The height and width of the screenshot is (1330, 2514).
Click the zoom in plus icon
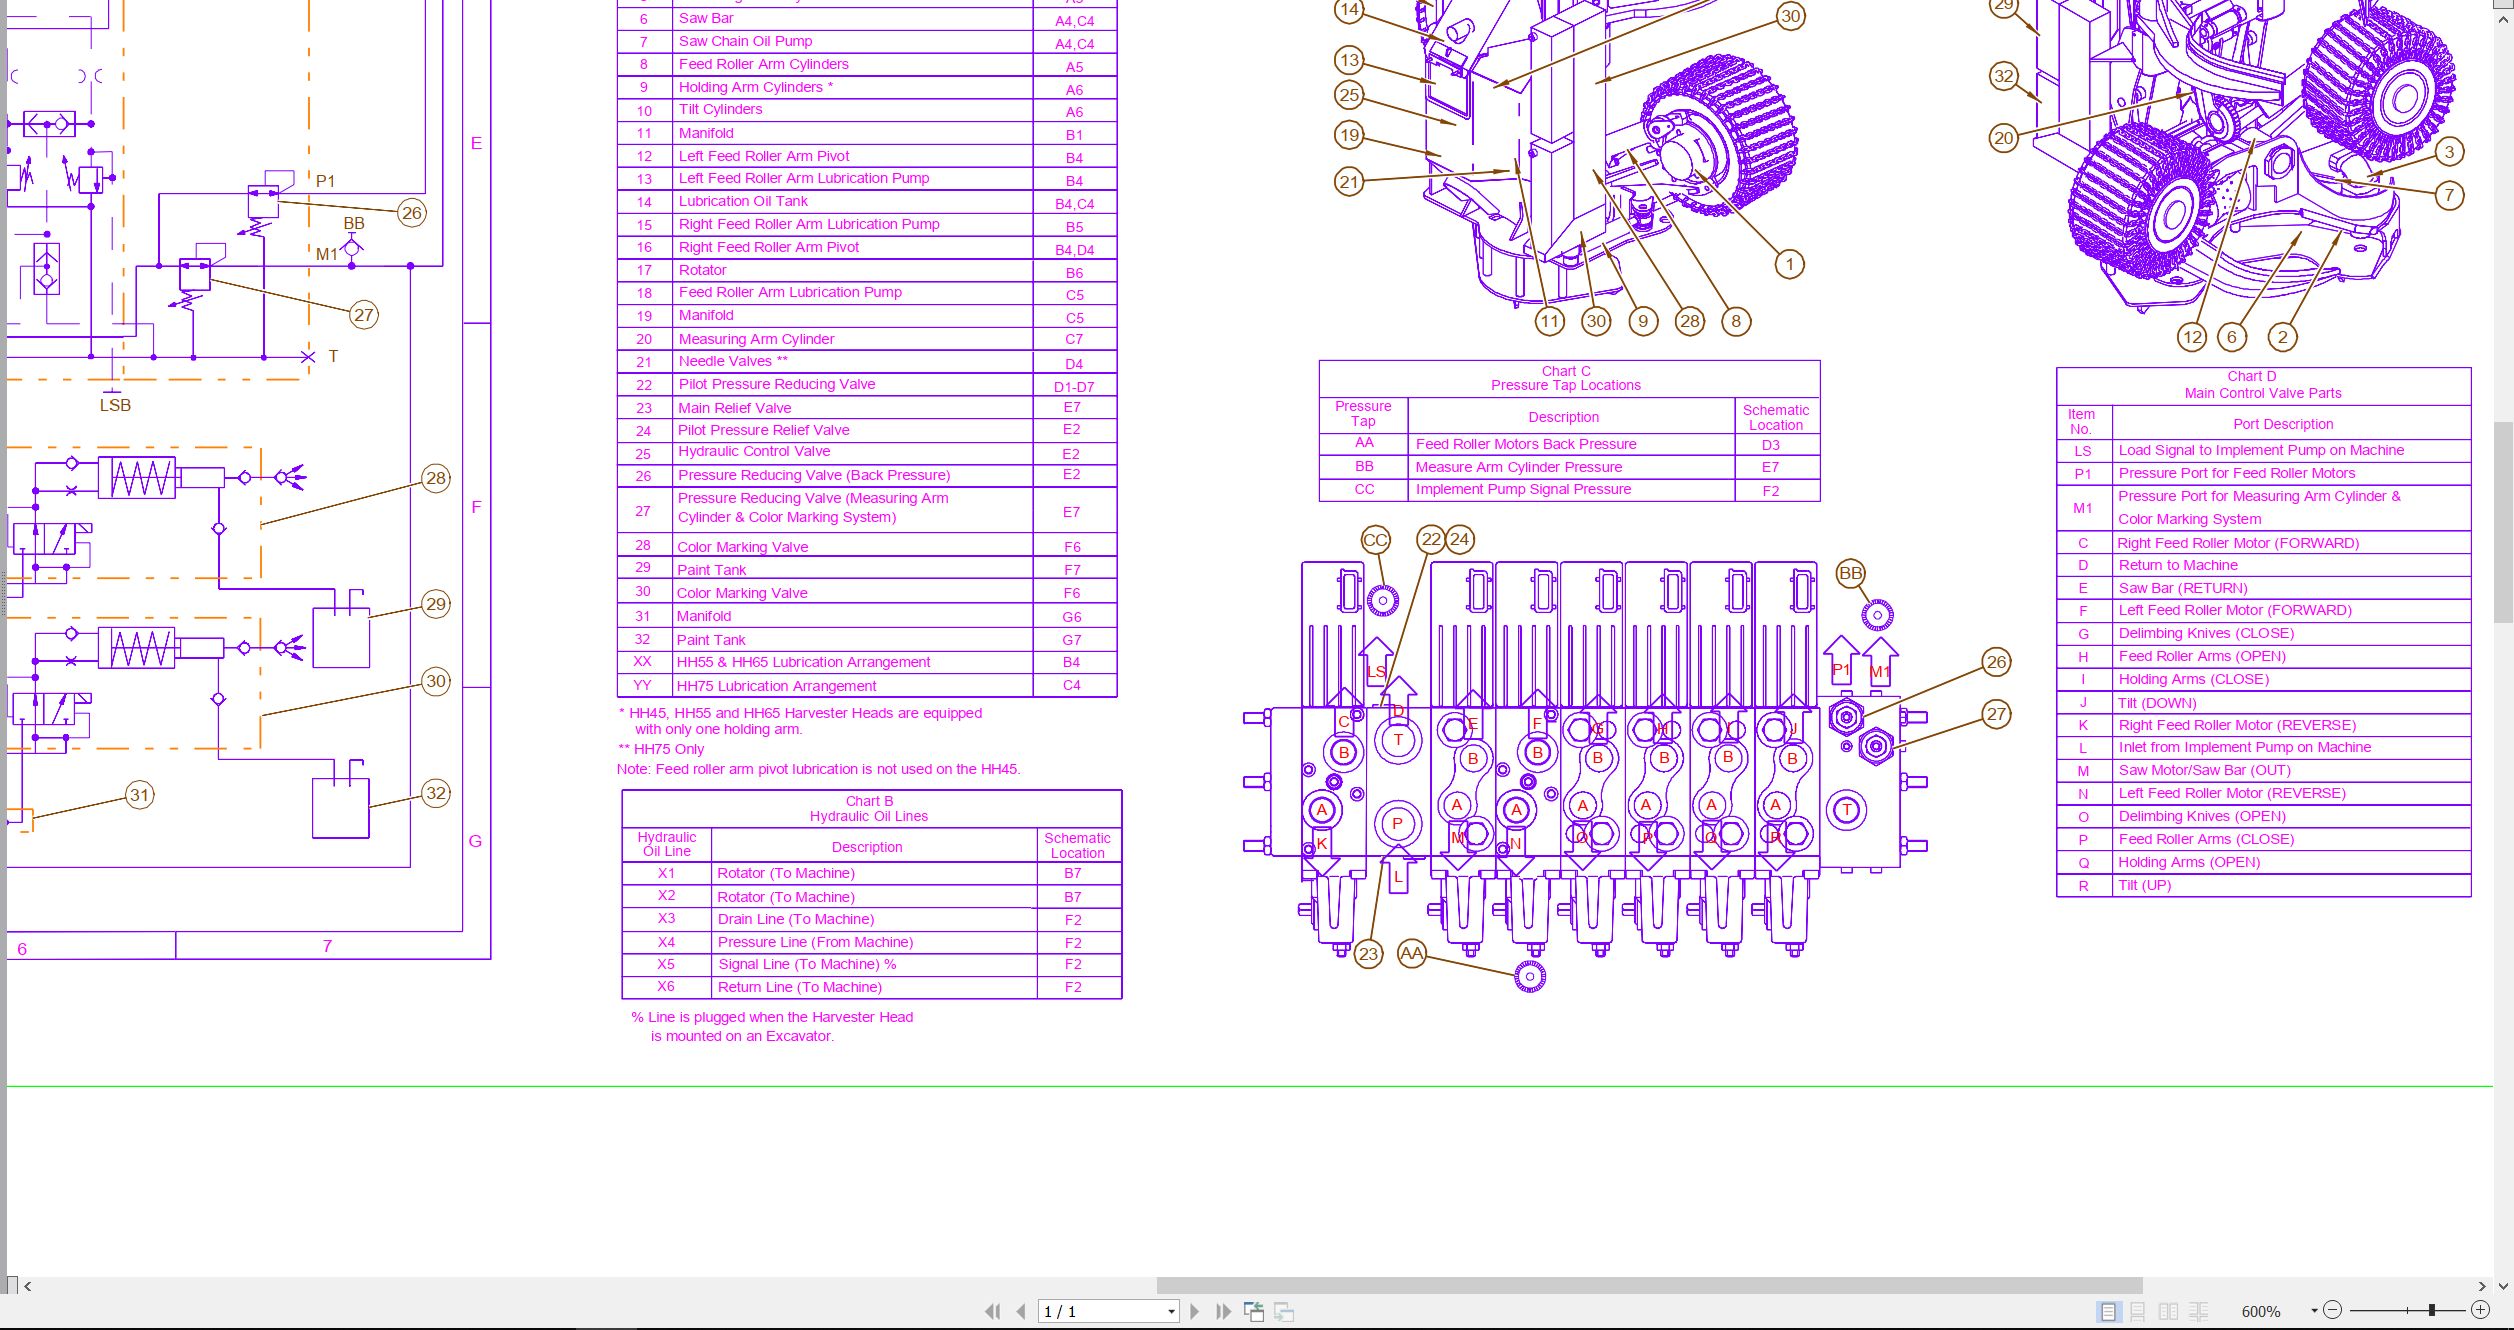[x=2480, y=1310]
